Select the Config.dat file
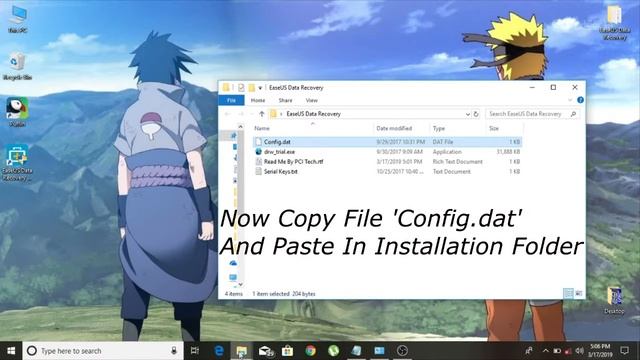Image resolution: width=640 pixels, height=360 pixels. 387,142
